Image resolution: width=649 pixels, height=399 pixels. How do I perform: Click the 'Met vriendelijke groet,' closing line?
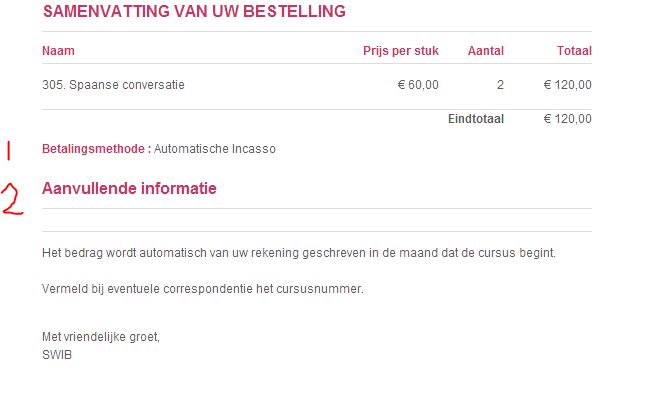(x=101, y=337)
